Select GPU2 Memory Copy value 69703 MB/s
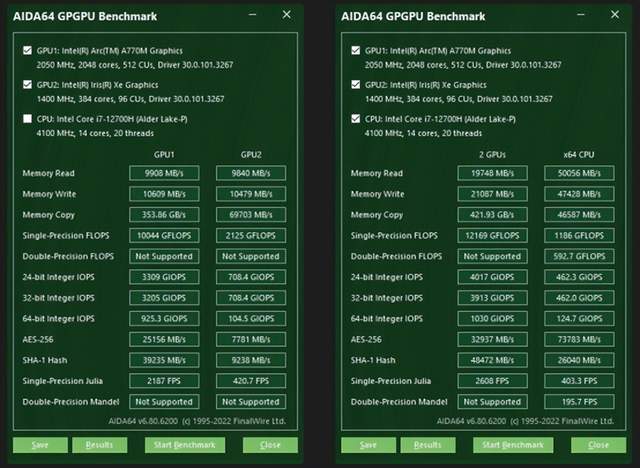Image resolution: width=640 pixels, height=468 pixels. 251,215
